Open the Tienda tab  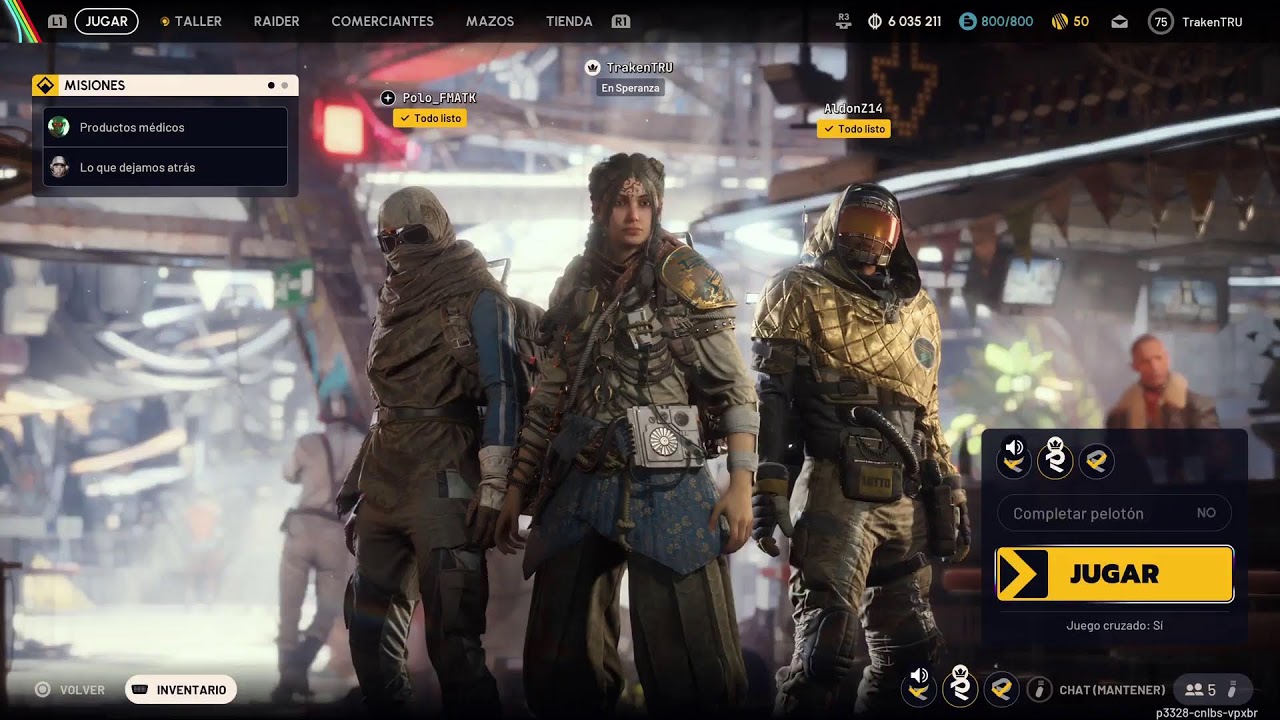click(569, 21)
